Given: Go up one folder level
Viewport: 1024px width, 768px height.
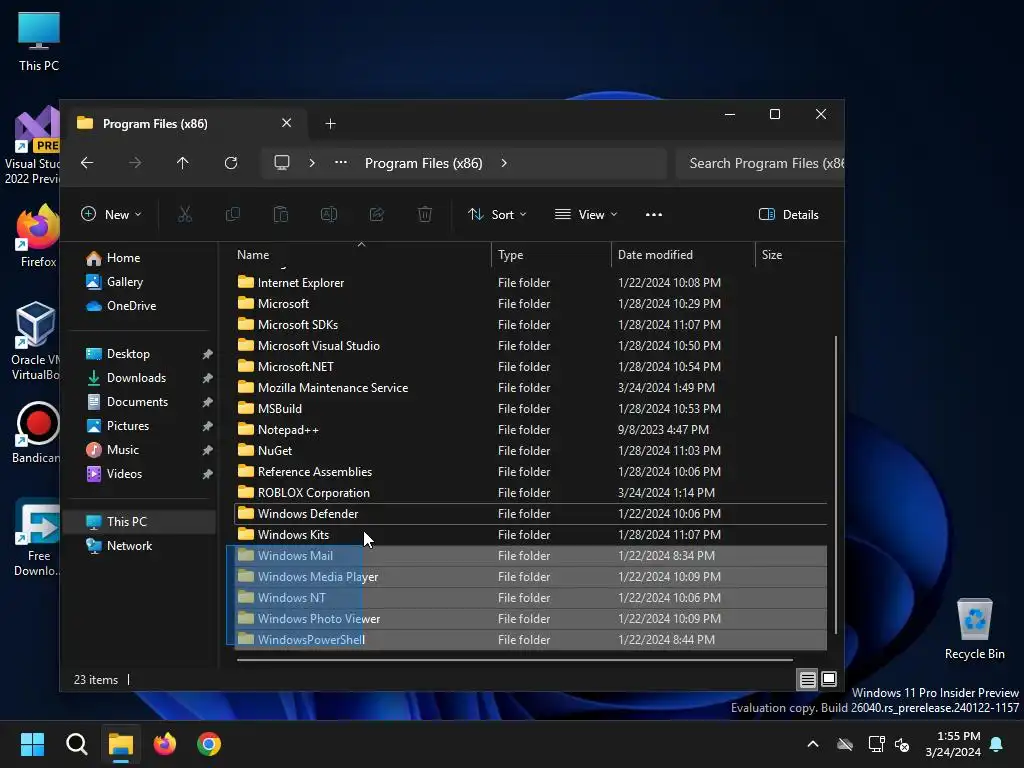Looking at the screenshot, I should (x=183, y=163).
